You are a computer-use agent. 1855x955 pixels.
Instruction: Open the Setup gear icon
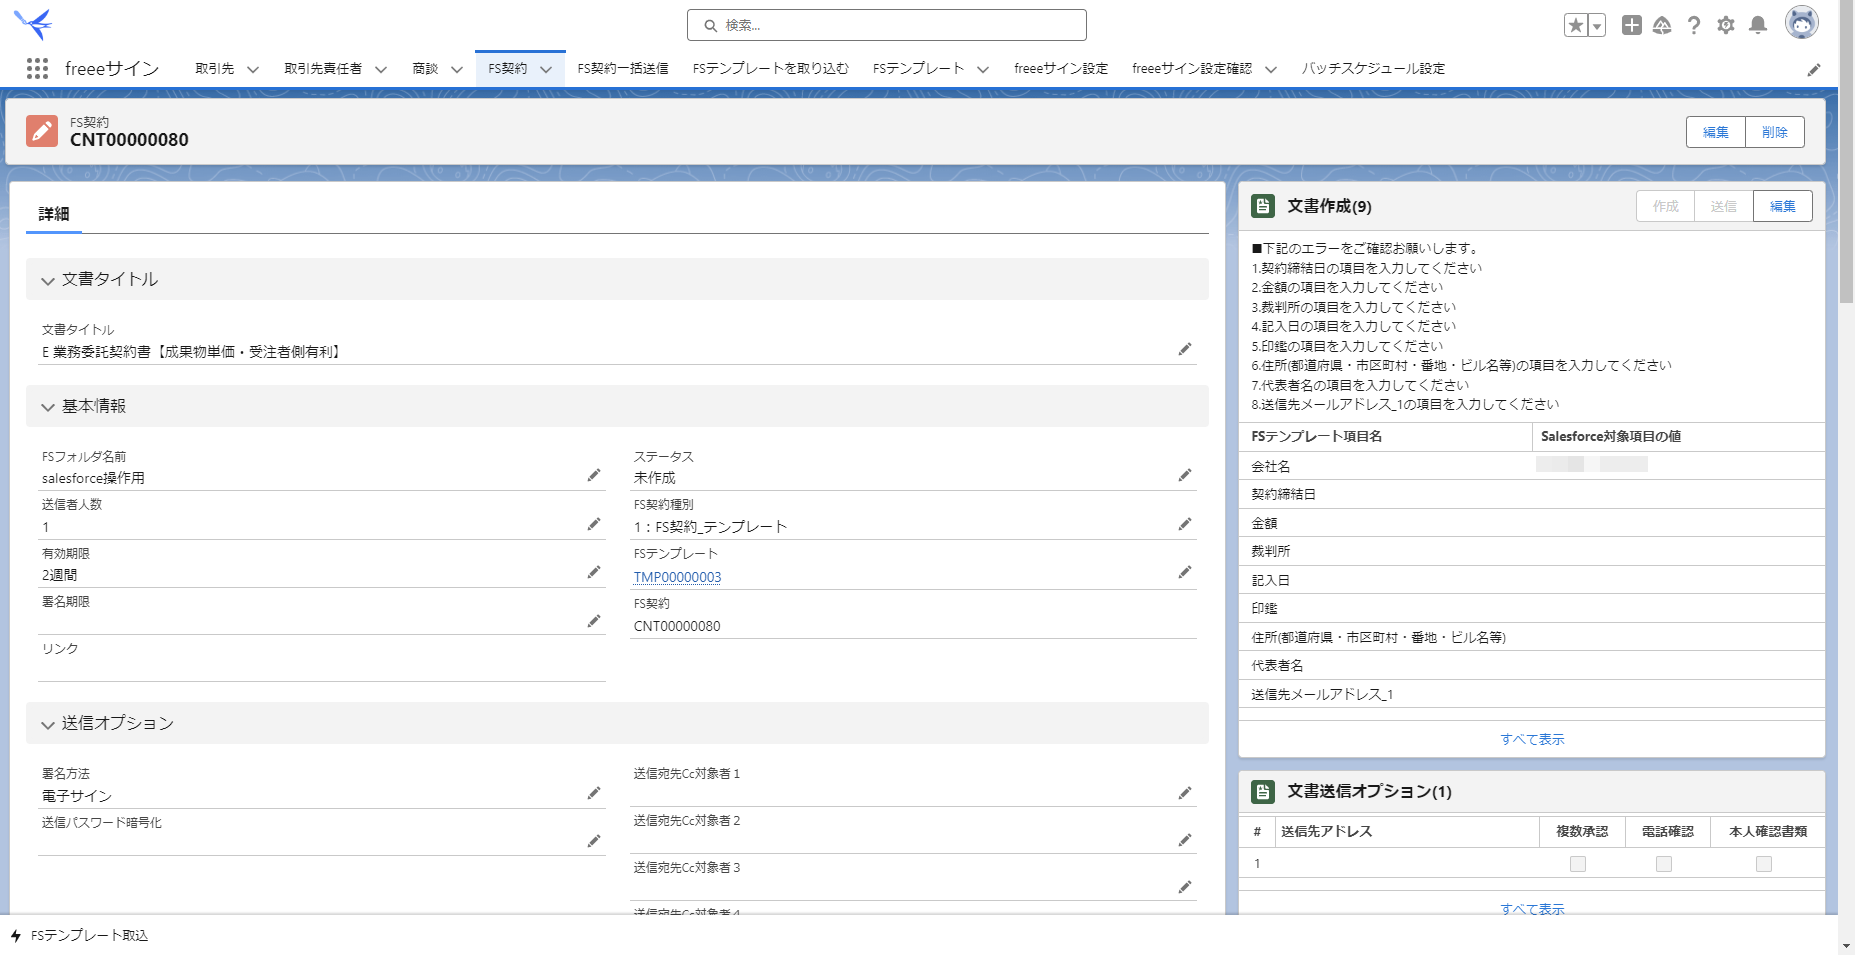1726,25
